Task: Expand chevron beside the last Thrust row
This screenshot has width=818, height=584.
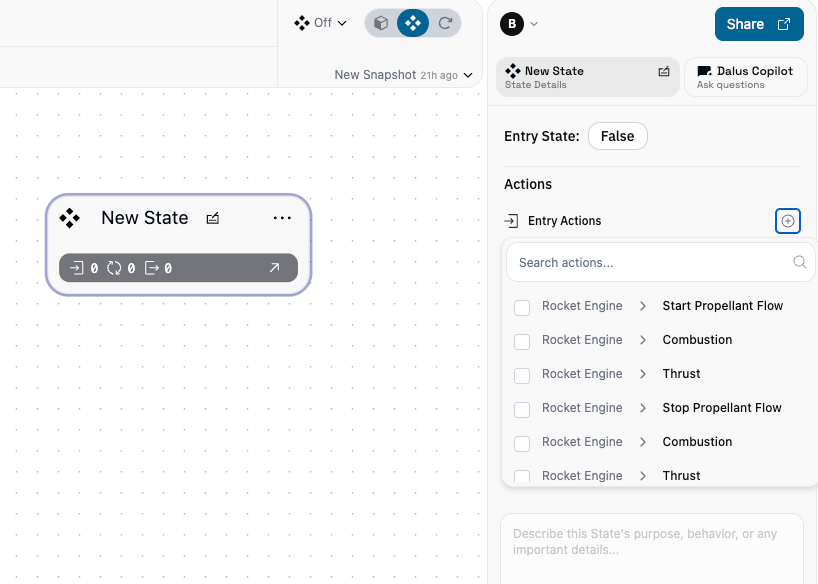Action: coord(643,475)
